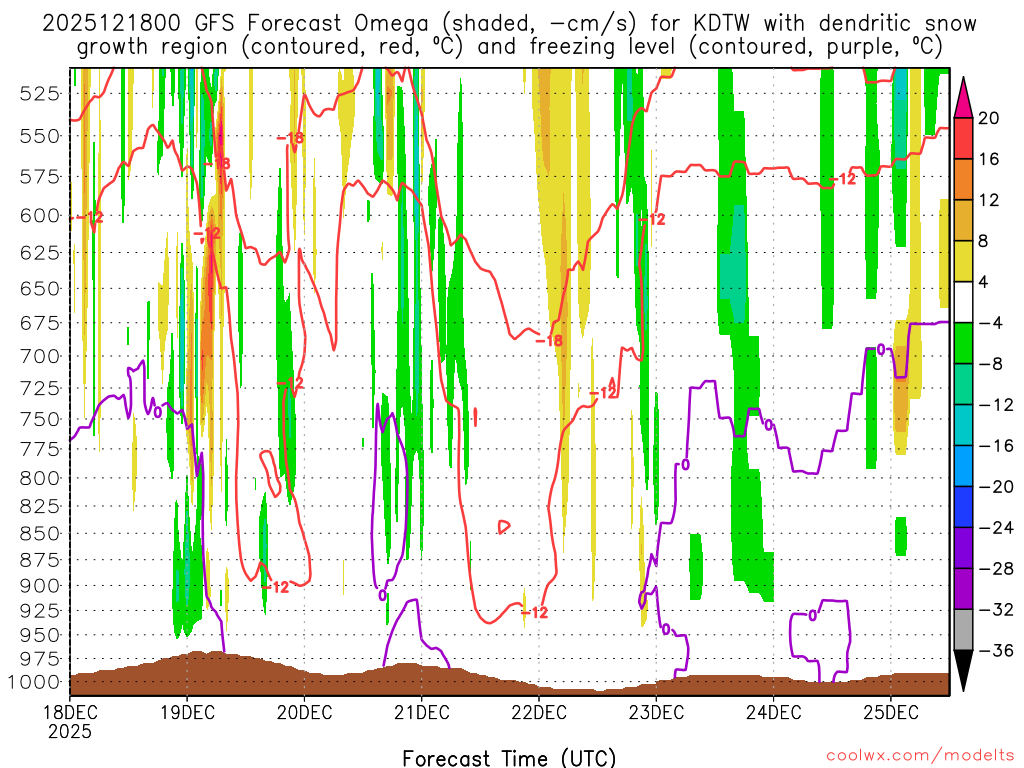
Task: Click the white -4 to 4 colorbar segment
Action: [x=963, y=302]
